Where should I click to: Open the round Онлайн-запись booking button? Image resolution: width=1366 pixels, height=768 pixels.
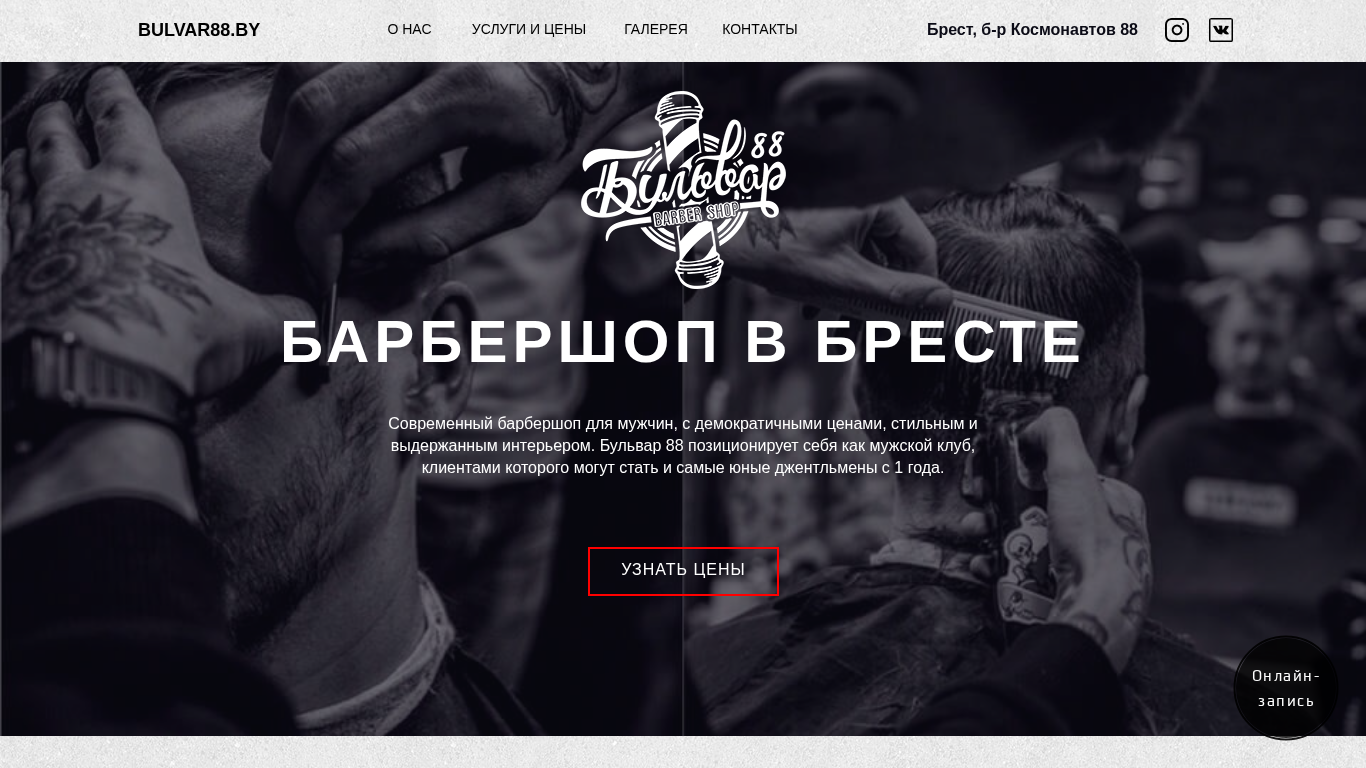click(x=1286, y=688)
